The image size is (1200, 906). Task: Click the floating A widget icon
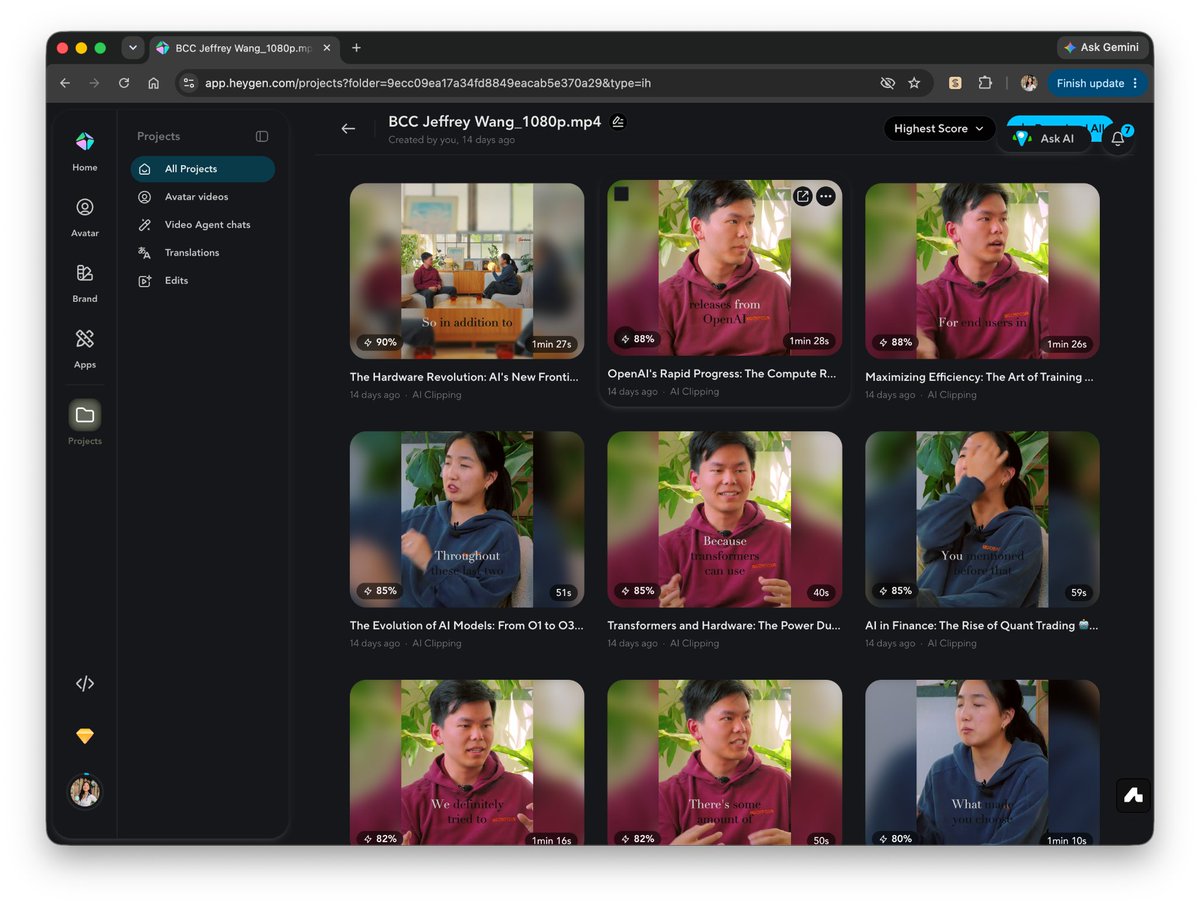pos(1133,796)
